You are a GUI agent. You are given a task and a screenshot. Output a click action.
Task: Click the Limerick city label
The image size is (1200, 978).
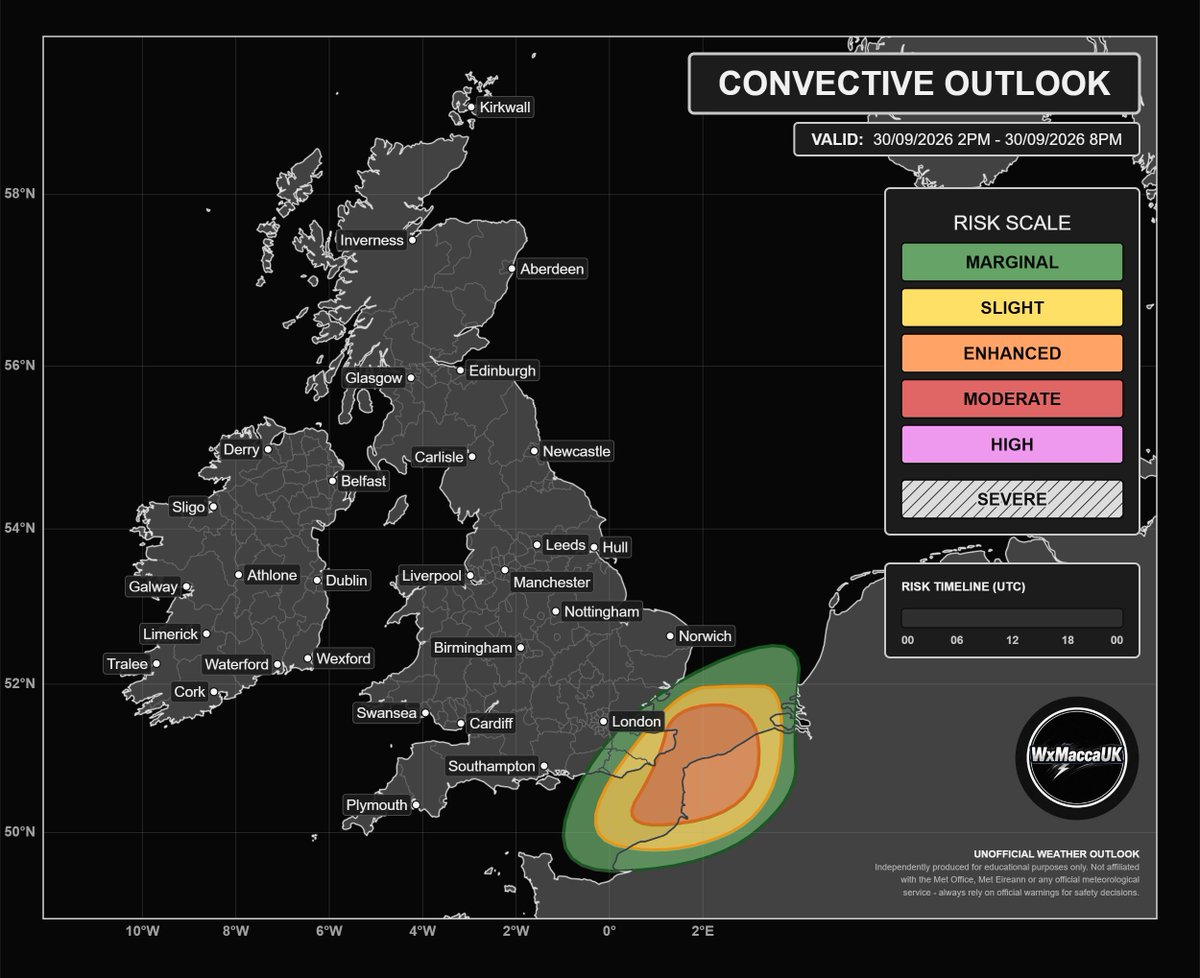(x=170, y=634)
